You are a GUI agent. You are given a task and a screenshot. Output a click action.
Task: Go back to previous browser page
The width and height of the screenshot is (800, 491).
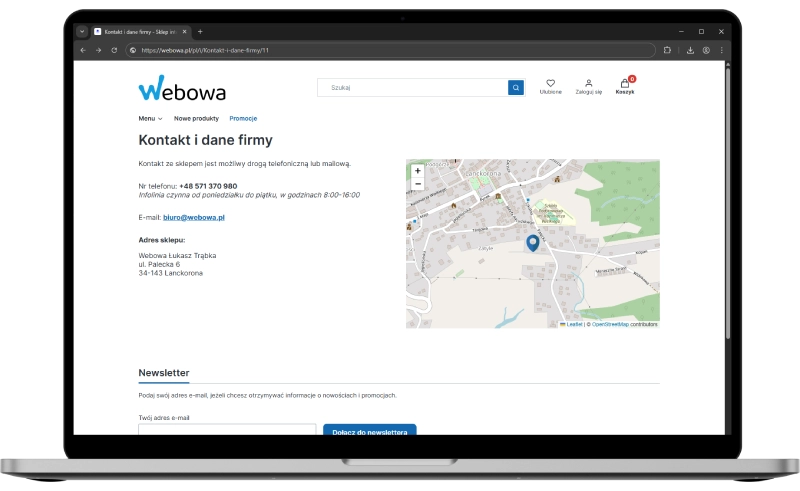click(83, 50)
